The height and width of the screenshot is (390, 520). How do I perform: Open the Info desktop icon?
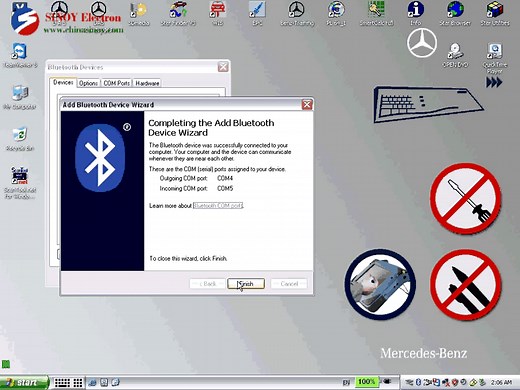pos(416,14)
